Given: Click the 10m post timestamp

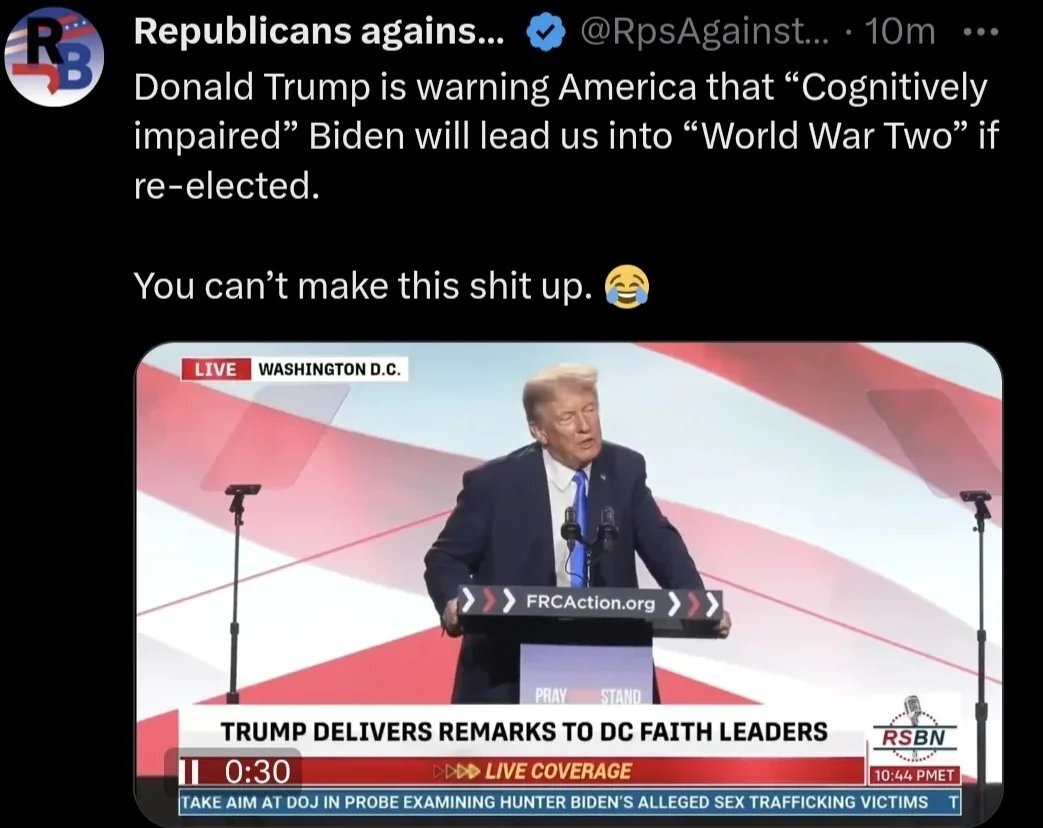Looking at the screenshot, I should coord(900,31).
